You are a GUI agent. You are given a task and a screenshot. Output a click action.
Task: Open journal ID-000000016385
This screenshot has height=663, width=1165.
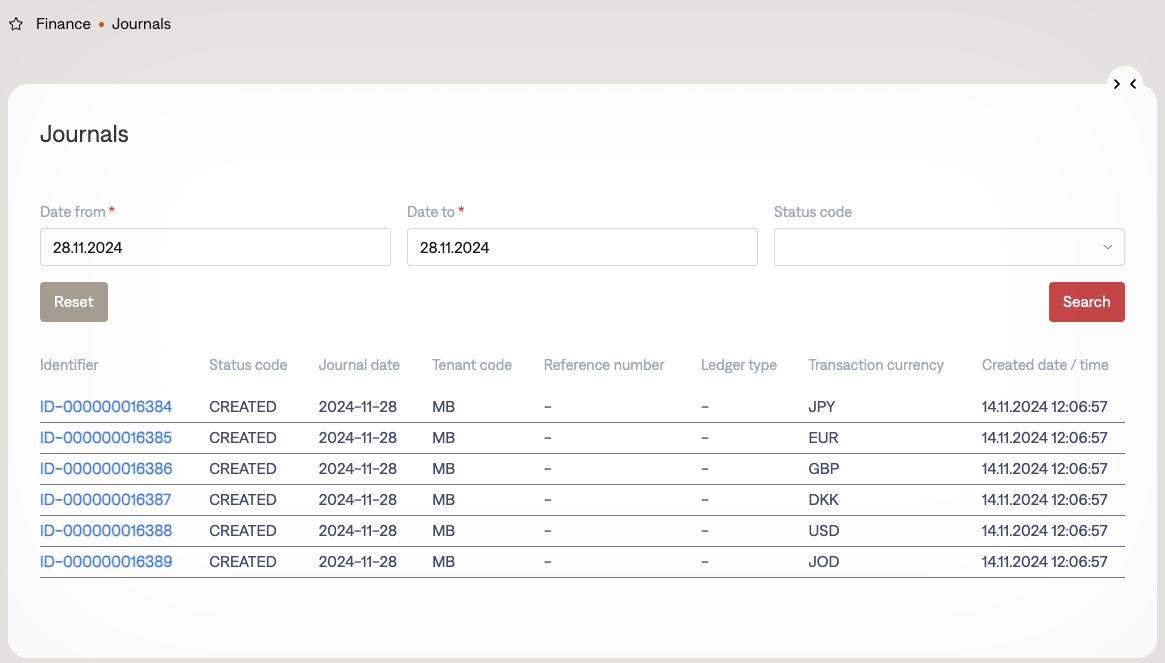(x=106, y=438)
